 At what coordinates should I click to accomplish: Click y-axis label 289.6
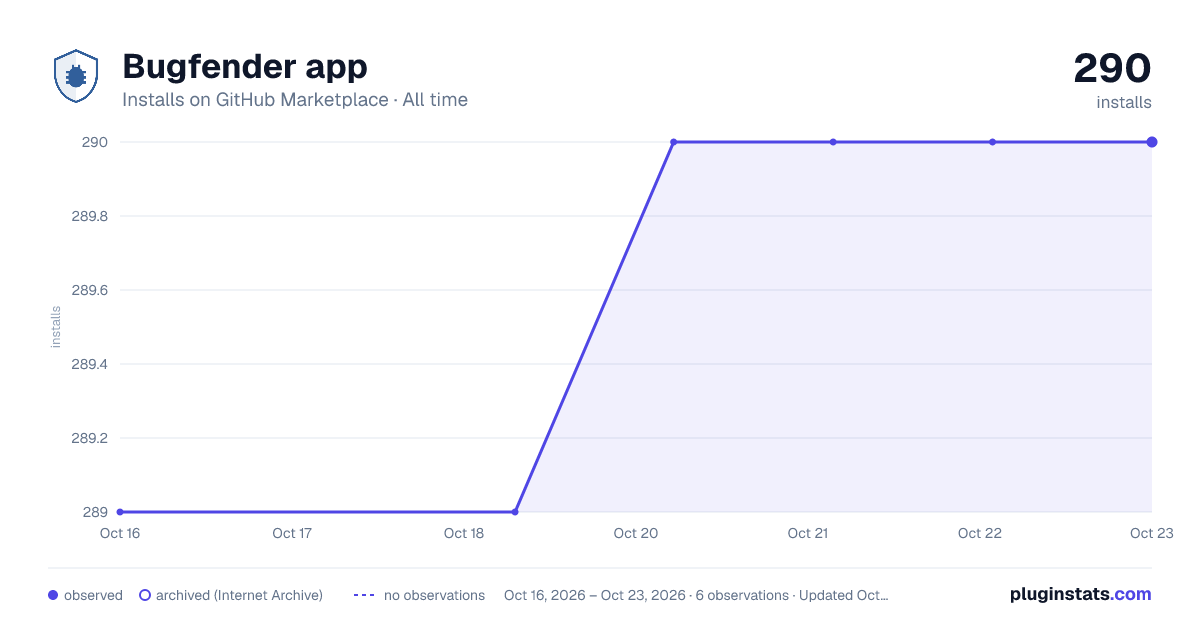(89, 290)
